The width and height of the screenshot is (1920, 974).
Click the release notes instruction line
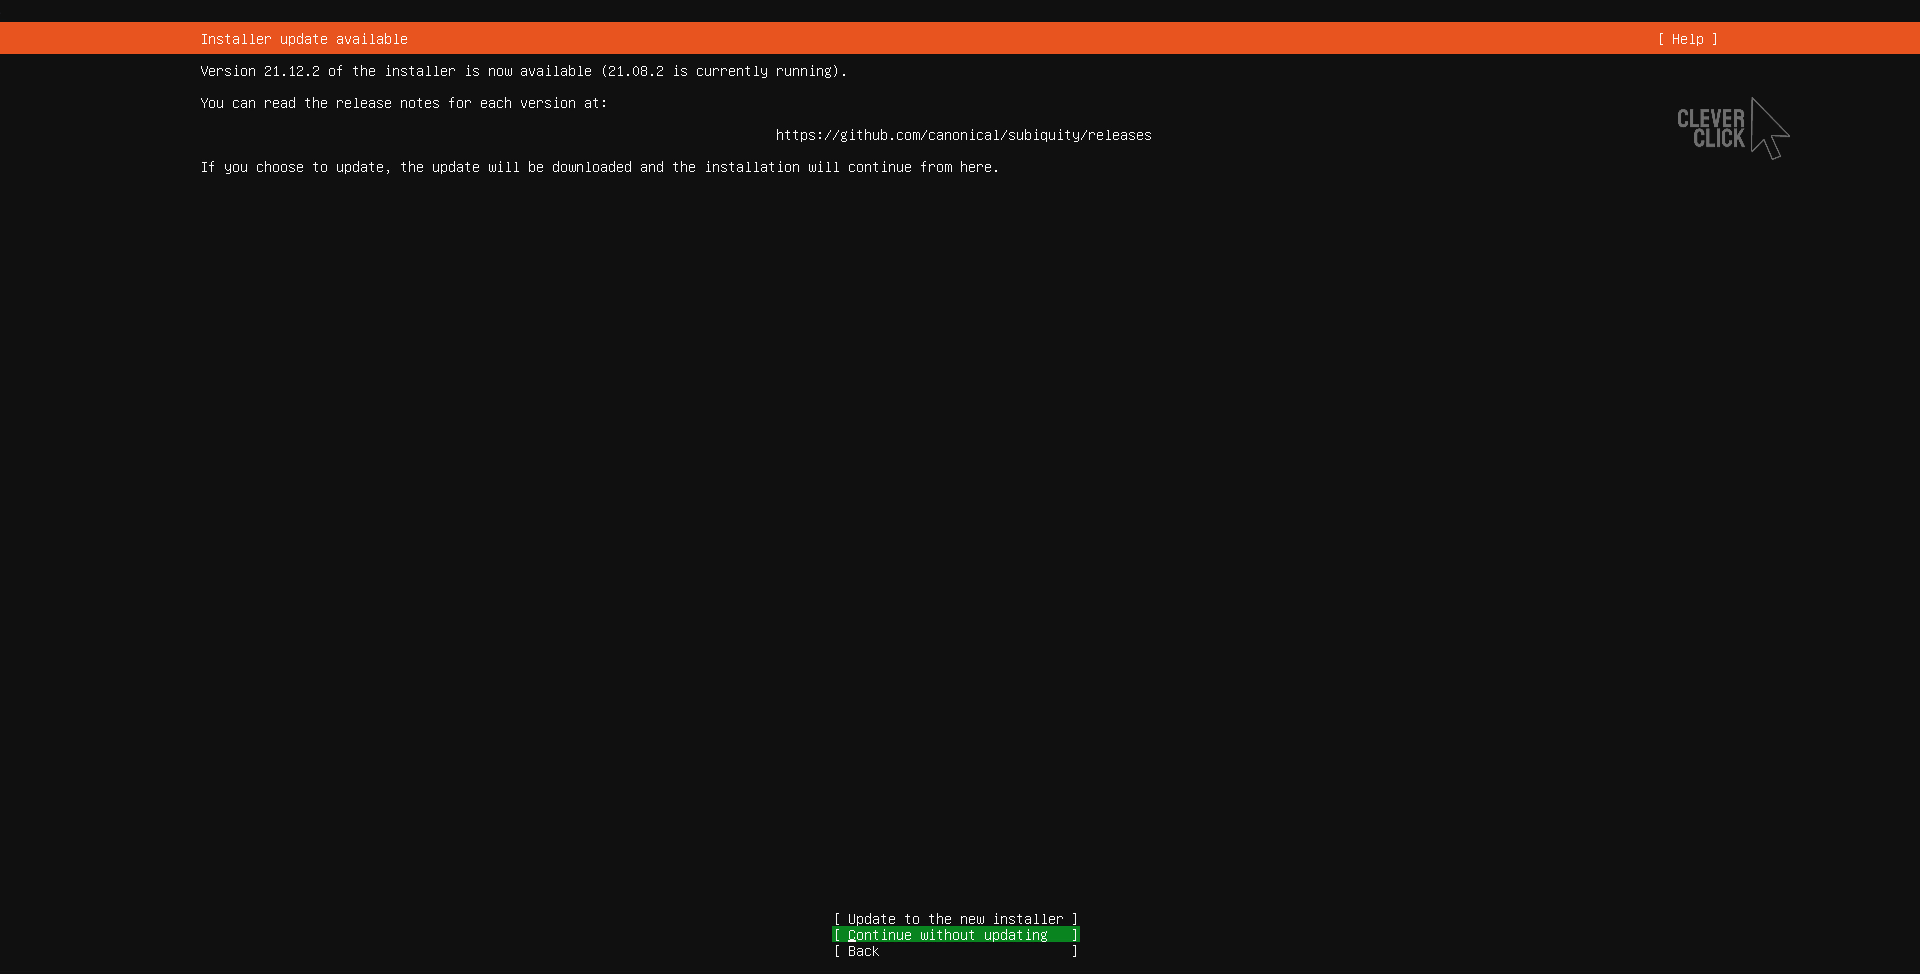(x=403, y=103)
